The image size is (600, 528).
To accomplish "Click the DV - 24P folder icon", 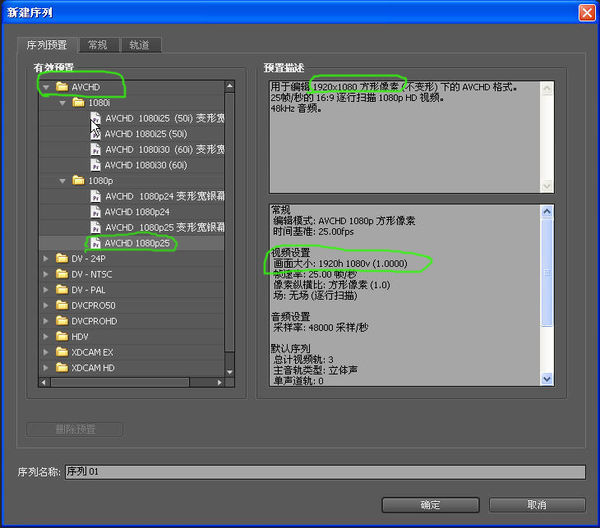I will coord(61,259).
